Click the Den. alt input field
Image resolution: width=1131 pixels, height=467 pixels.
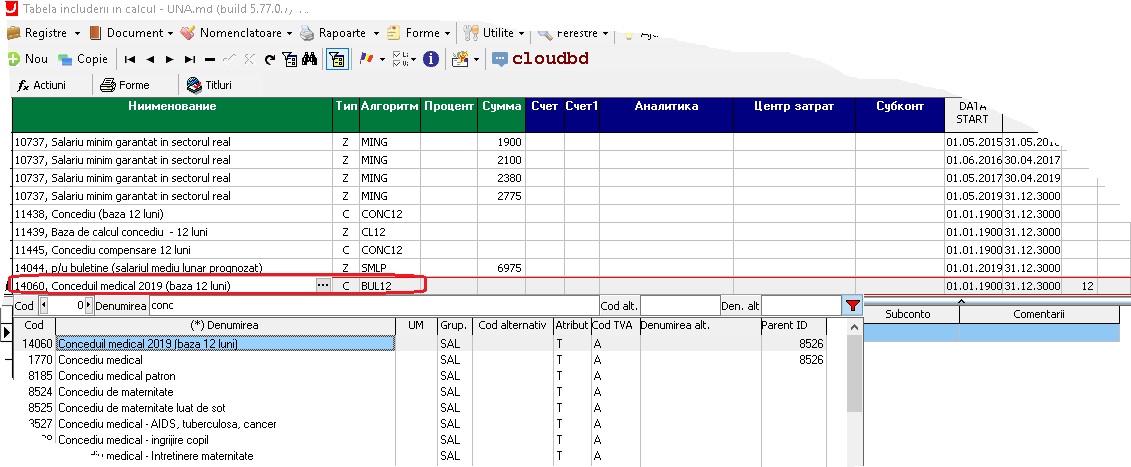click(801, 306)
